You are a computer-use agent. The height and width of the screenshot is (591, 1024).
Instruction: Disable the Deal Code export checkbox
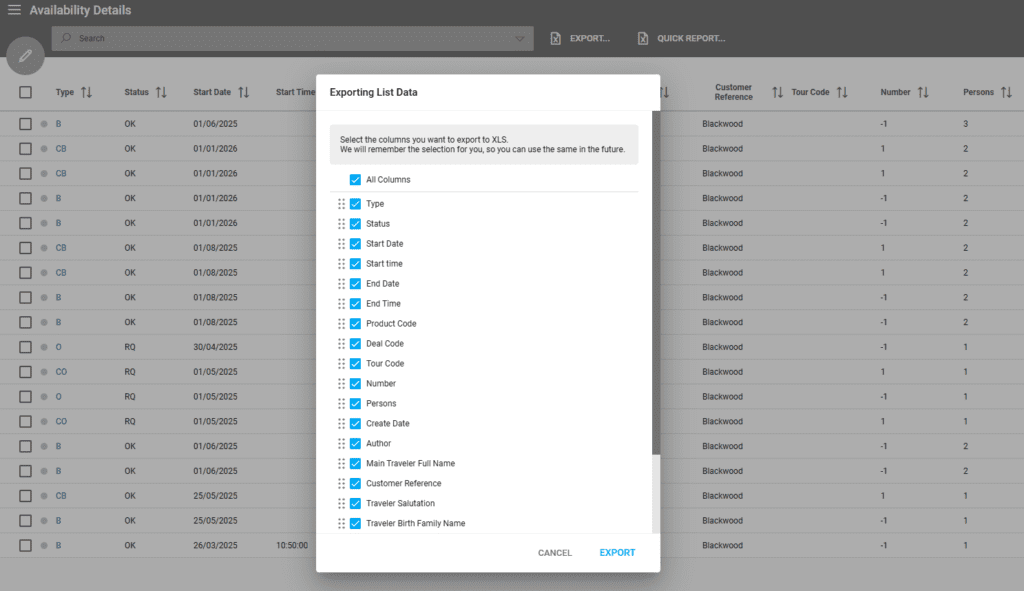[355, 343]
